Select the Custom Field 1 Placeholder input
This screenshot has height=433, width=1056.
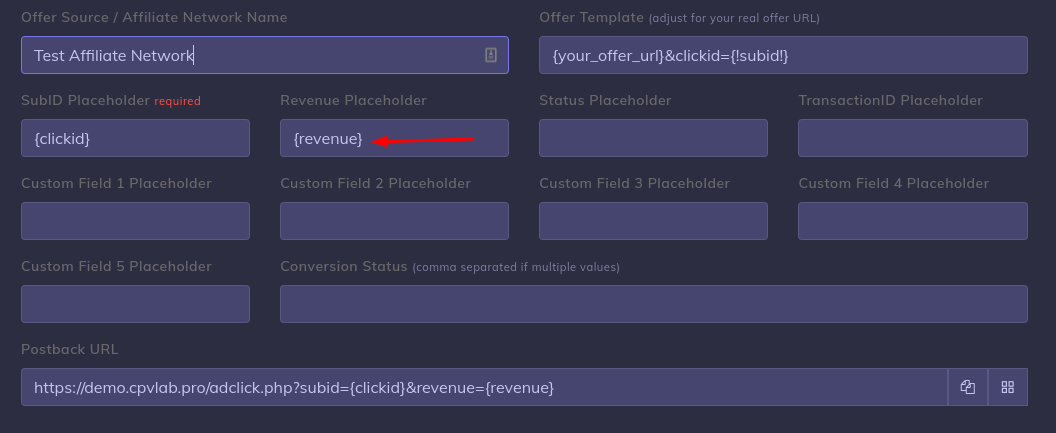click(x=135, y=221)
